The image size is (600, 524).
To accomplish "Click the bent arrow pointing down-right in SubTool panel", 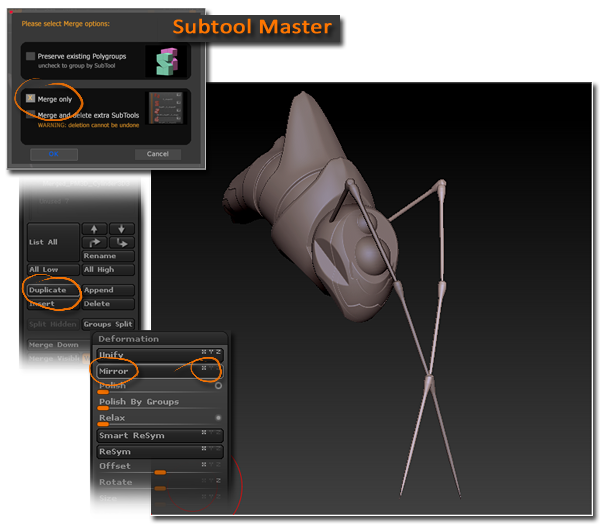I will [122, 243].
